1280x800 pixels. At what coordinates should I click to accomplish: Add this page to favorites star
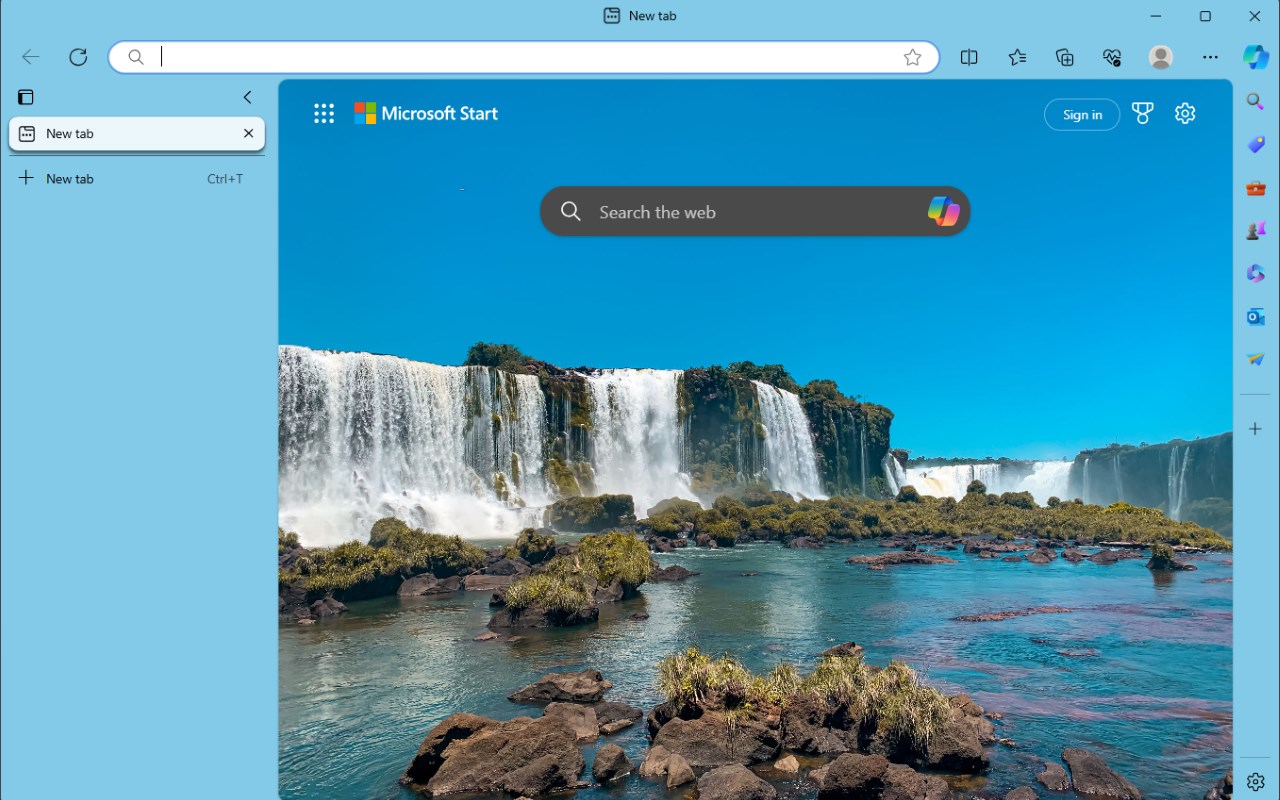pos(912,57)
